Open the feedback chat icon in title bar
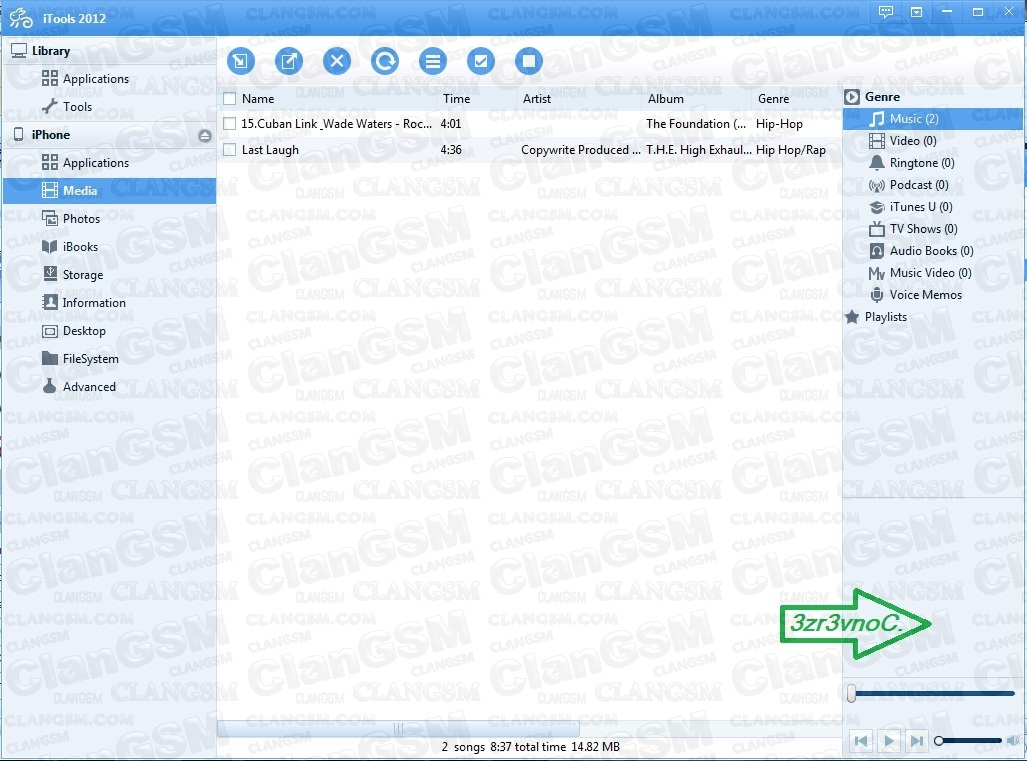 pos(886,12)
